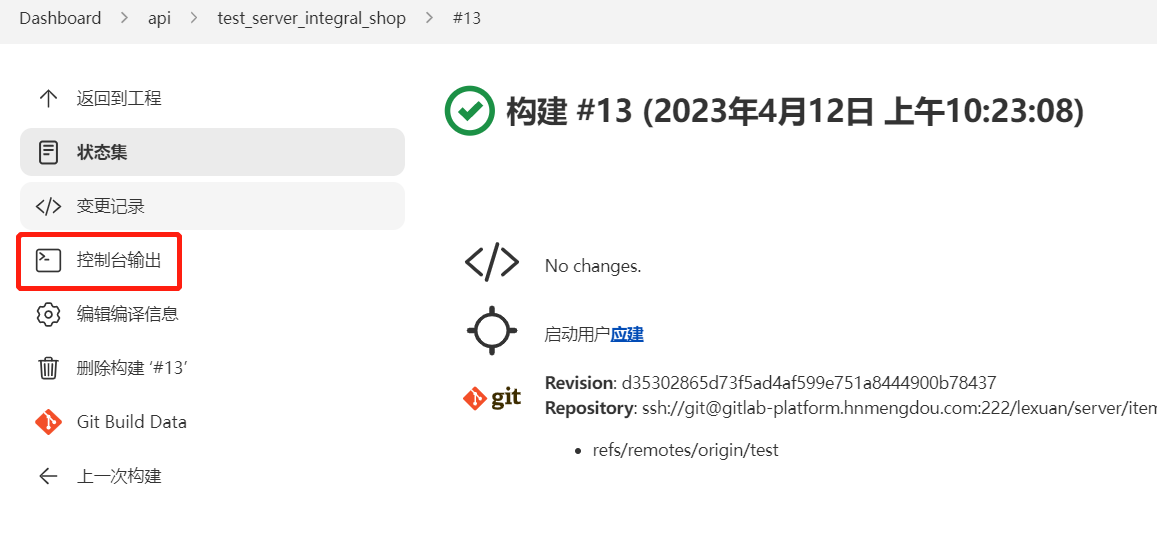Viewport: 1157px width, 537px height.
Task: Select 变更记录 in the sidebar
Action: 110,206
